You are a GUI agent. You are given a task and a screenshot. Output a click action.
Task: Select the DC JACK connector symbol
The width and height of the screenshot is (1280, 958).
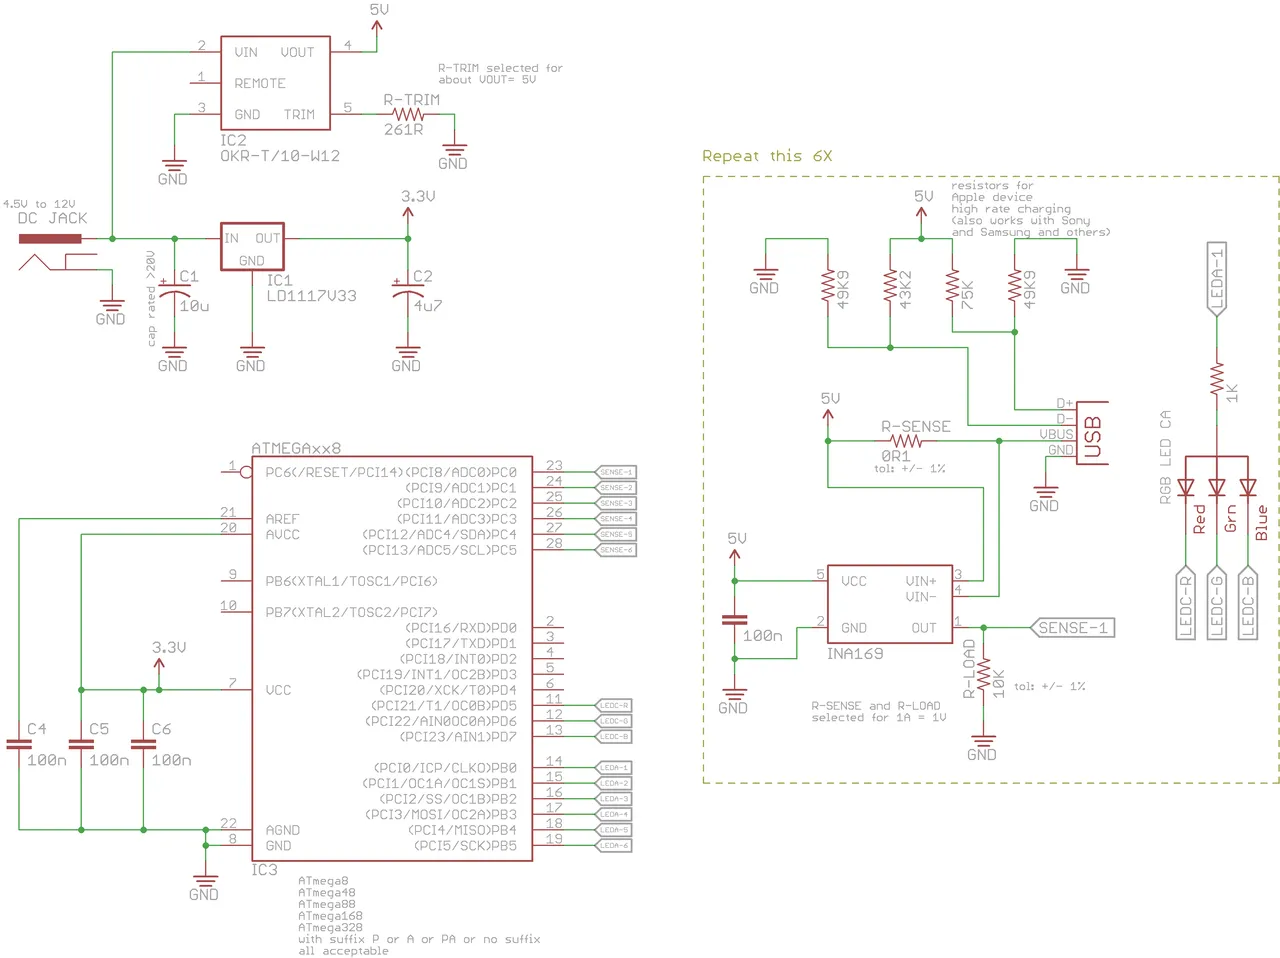click(58, 253)
